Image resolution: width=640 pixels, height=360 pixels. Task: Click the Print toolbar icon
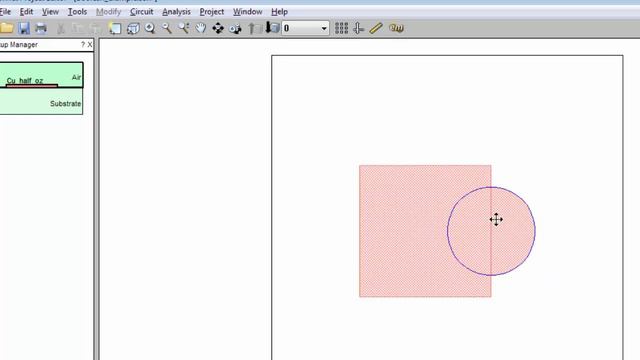(41, 28)
